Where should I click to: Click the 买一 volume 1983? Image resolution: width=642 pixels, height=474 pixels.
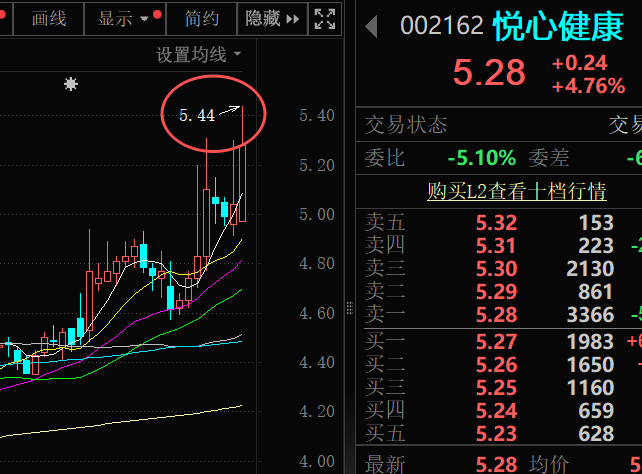(590, 342)
